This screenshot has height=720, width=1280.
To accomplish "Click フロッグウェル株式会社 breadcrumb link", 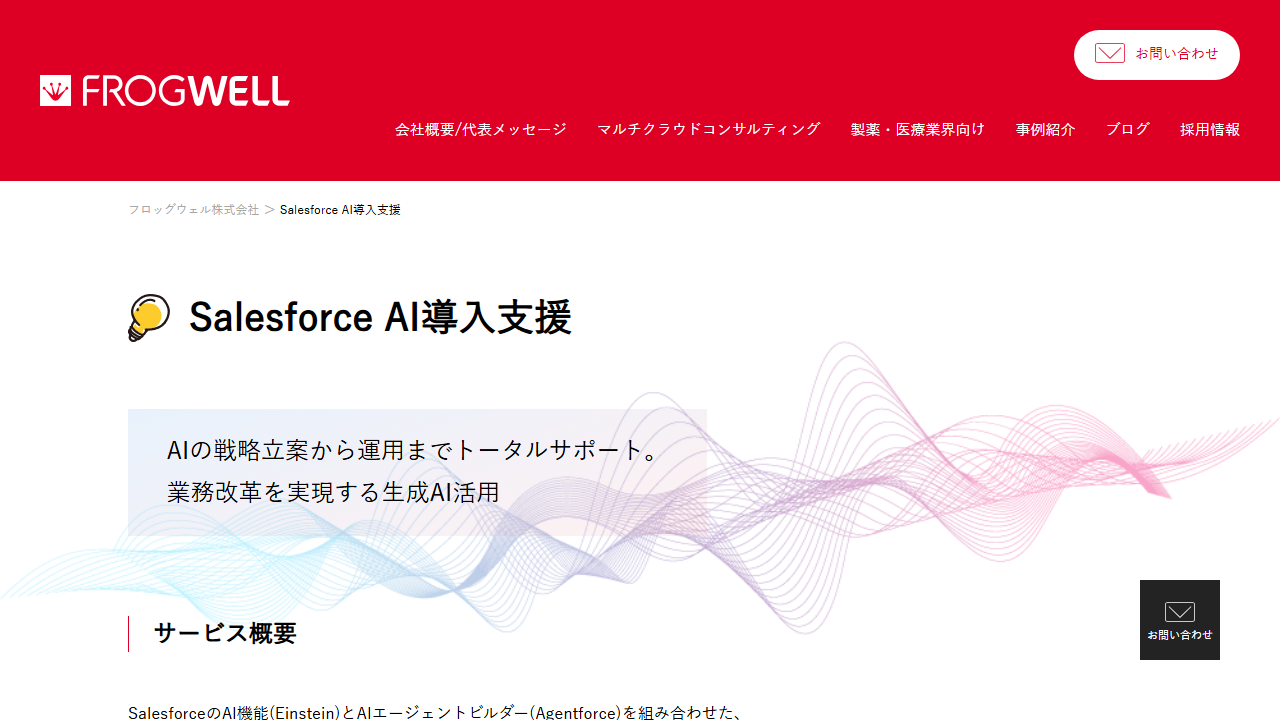I will coord(193,210).
